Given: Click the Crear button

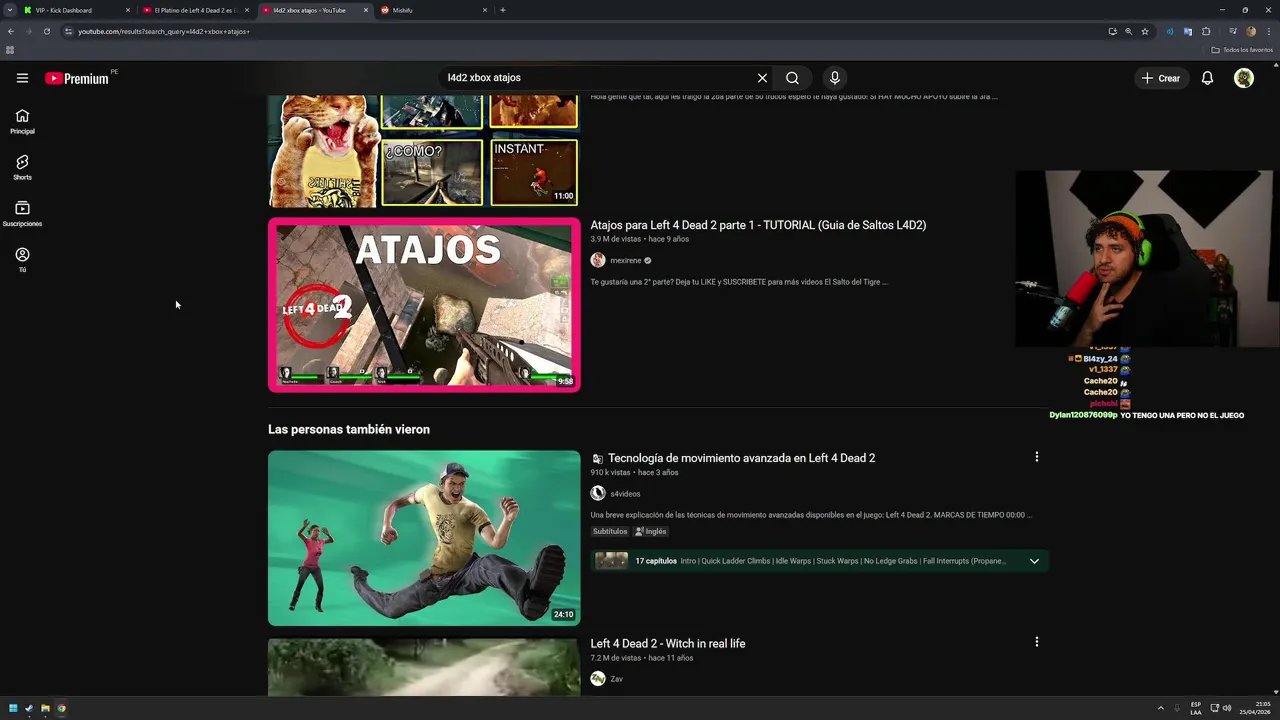Looking at the screenshot, I should (x=1161, y=78).
